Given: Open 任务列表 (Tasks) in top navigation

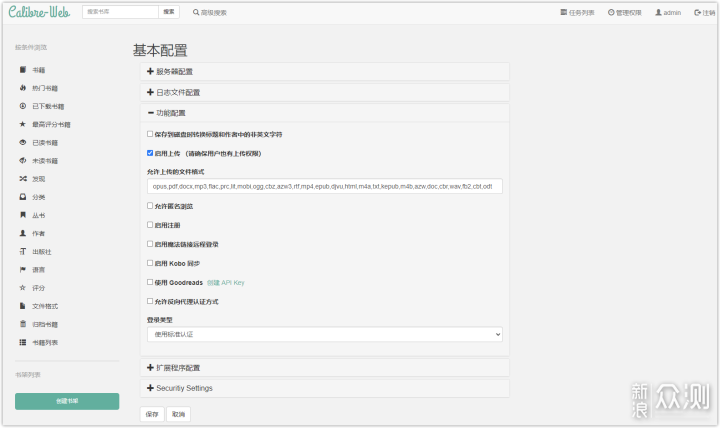Looking at the screenshot, I should pos(576,13).
